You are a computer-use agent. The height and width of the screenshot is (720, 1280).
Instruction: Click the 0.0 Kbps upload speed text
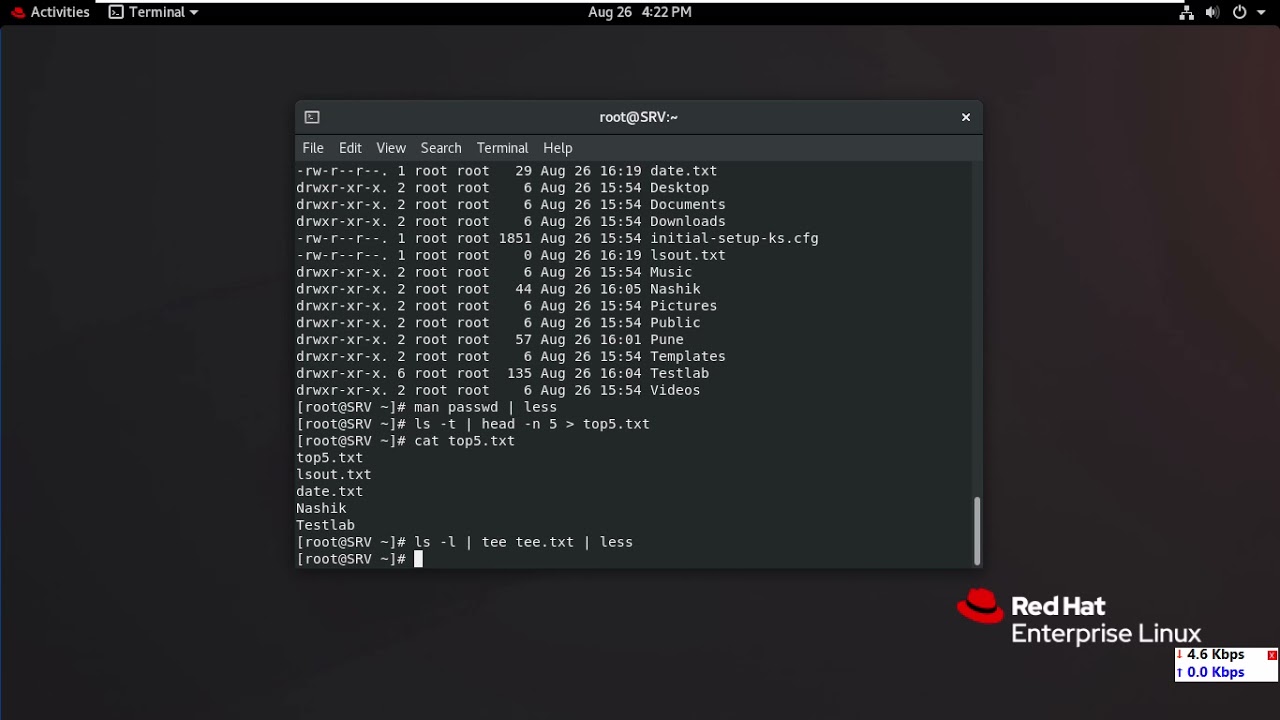(x=1215, y=673)
